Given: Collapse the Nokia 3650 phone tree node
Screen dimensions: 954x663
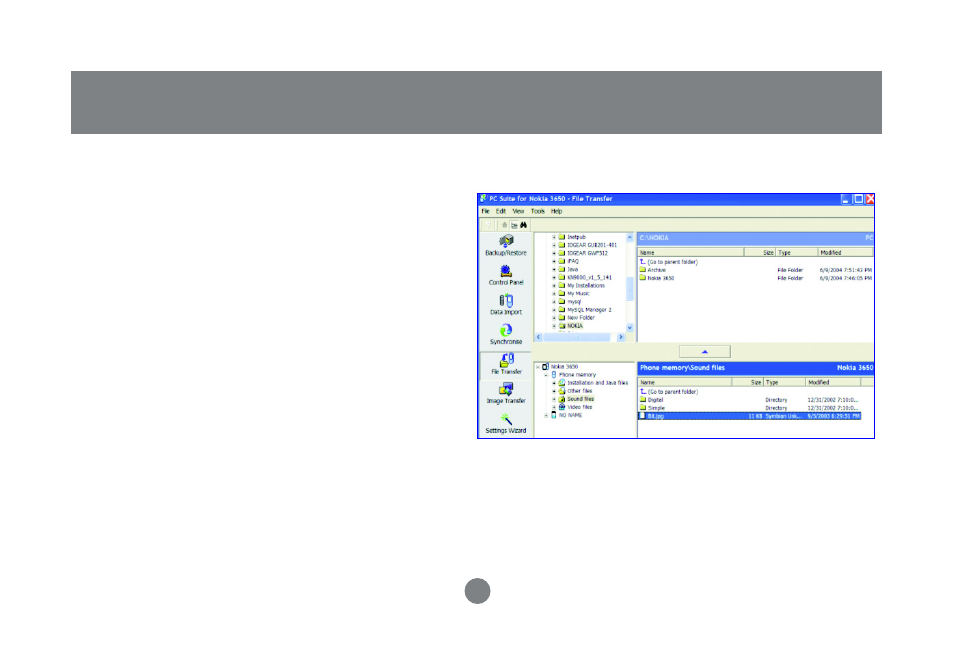Looking at the screenshot, I should click(x=538, y=367).
